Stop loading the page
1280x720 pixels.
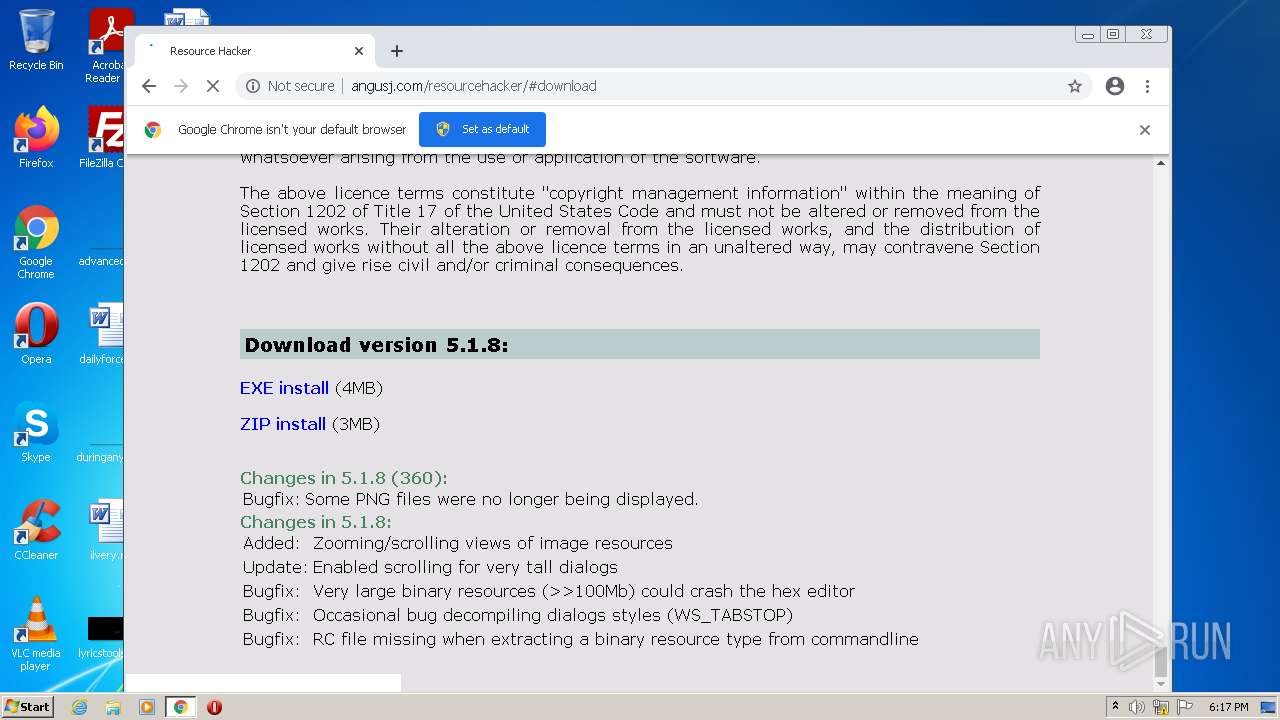pos(213,86)
